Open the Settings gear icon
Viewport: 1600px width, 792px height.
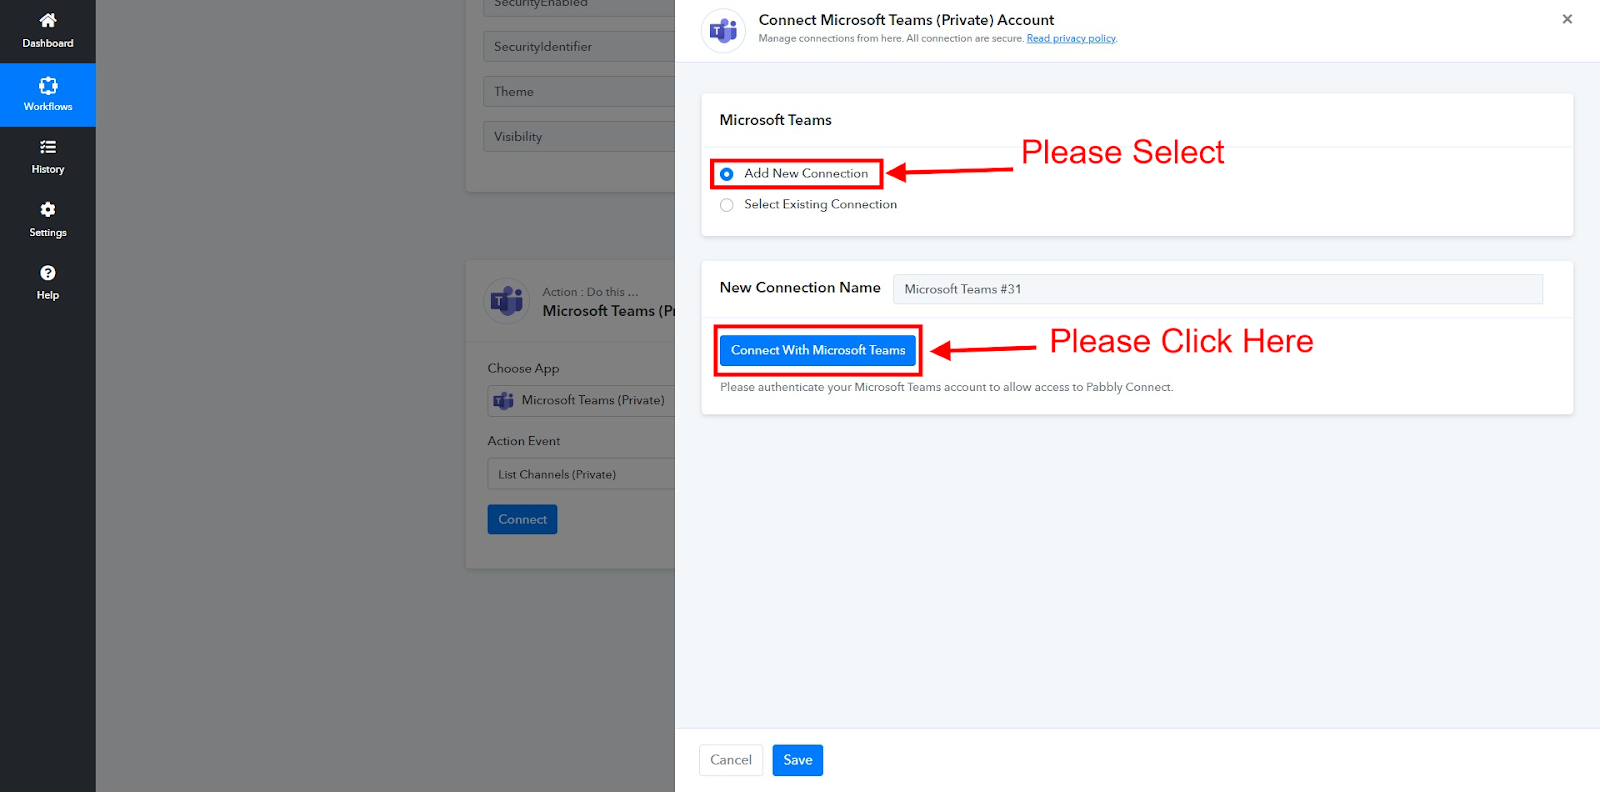pos(47,209)
